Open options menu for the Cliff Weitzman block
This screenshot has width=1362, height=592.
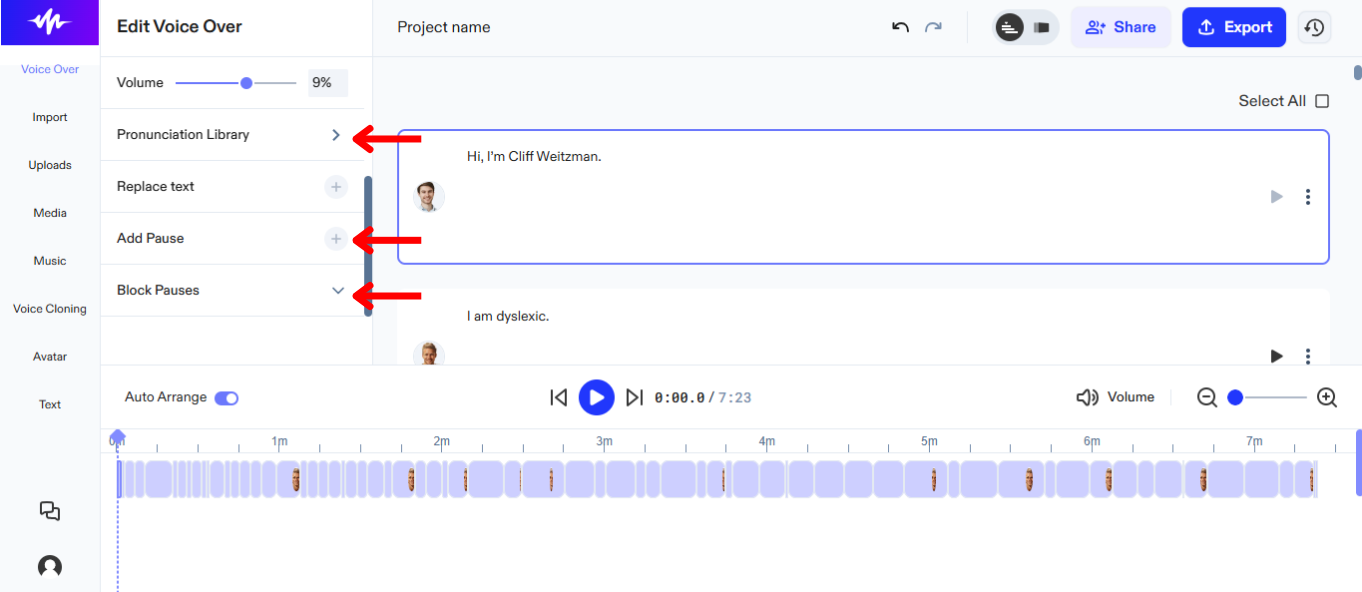(x=1308, y=196)
